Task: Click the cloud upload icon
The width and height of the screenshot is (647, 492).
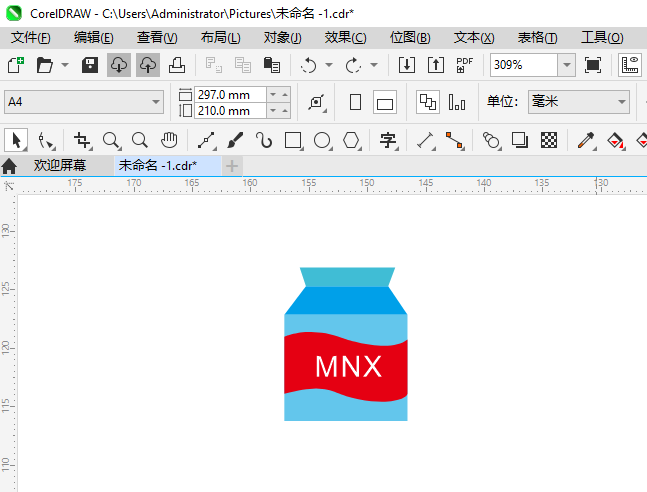Action: [x=148, y=65]
